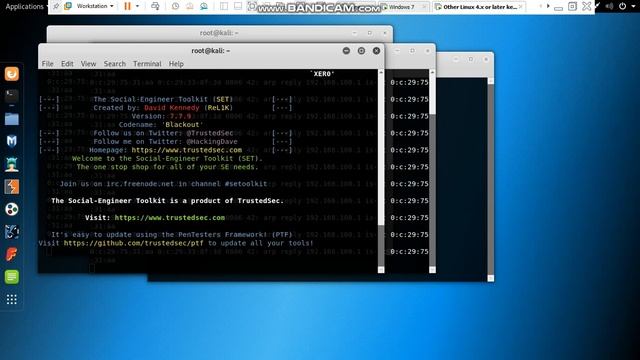Screen dimensions: 640x360
Task: Open the View menu in terminal
Action: pyautogui.click(x=88, y=64)
